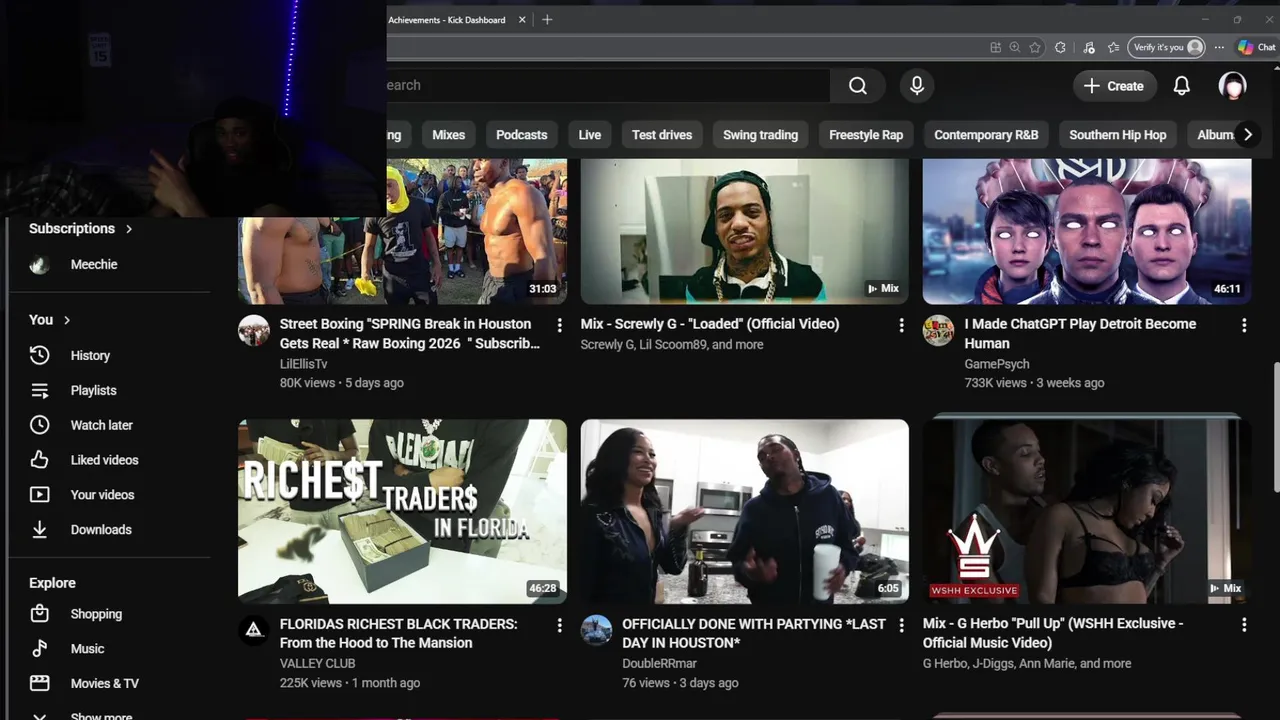Select the Podcasts filter chip

[522, 135]
